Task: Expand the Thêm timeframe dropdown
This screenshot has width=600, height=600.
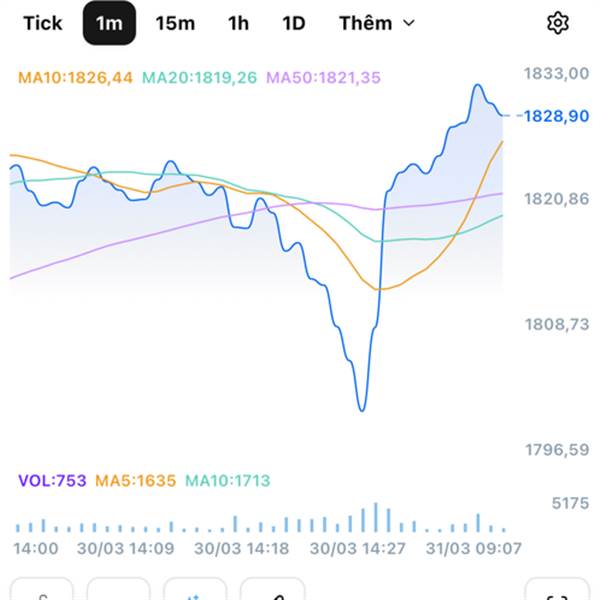Action: pyautogui.click(x=376, y=23)
